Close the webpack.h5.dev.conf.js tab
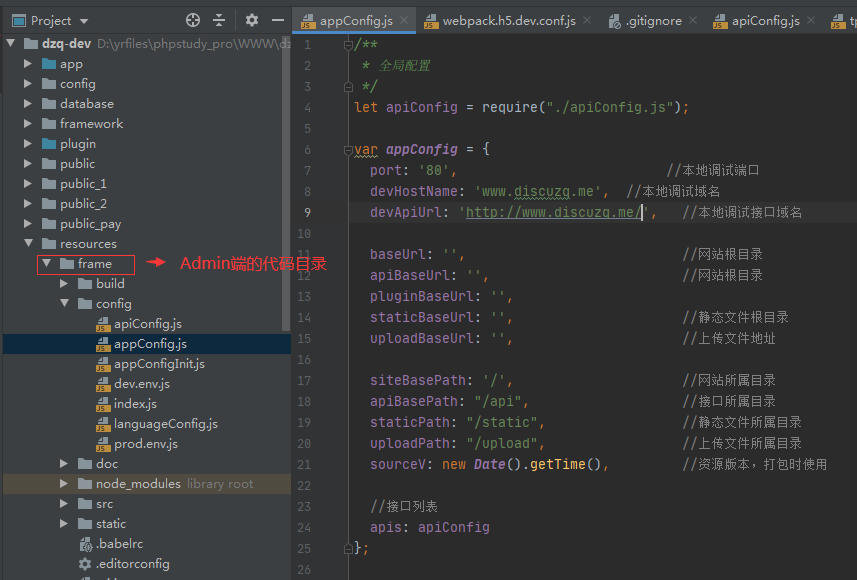 point(587,20)
